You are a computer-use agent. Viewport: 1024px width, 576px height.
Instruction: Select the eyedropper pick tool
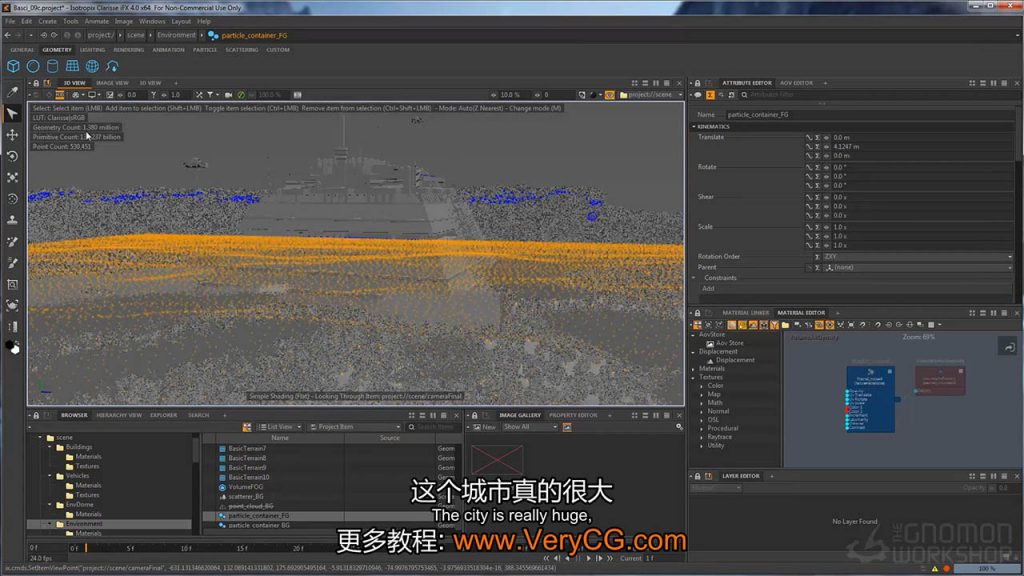[12, 92]
